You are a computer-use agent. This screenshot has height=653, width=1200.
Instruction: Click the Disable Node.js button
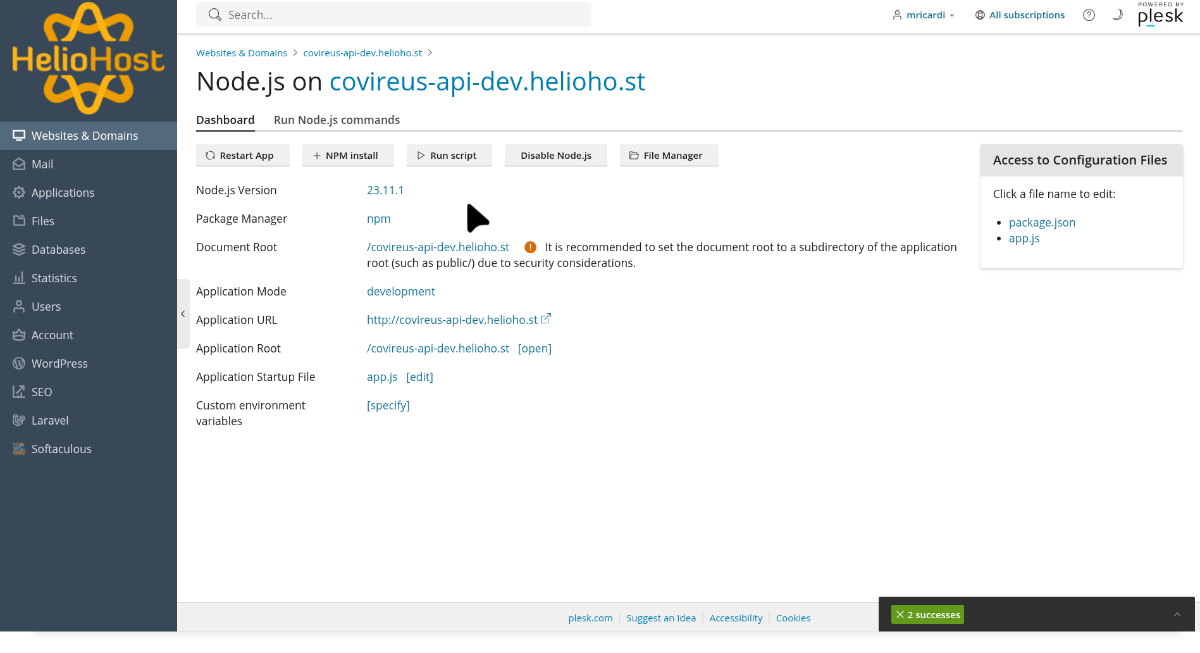[556, 156]
